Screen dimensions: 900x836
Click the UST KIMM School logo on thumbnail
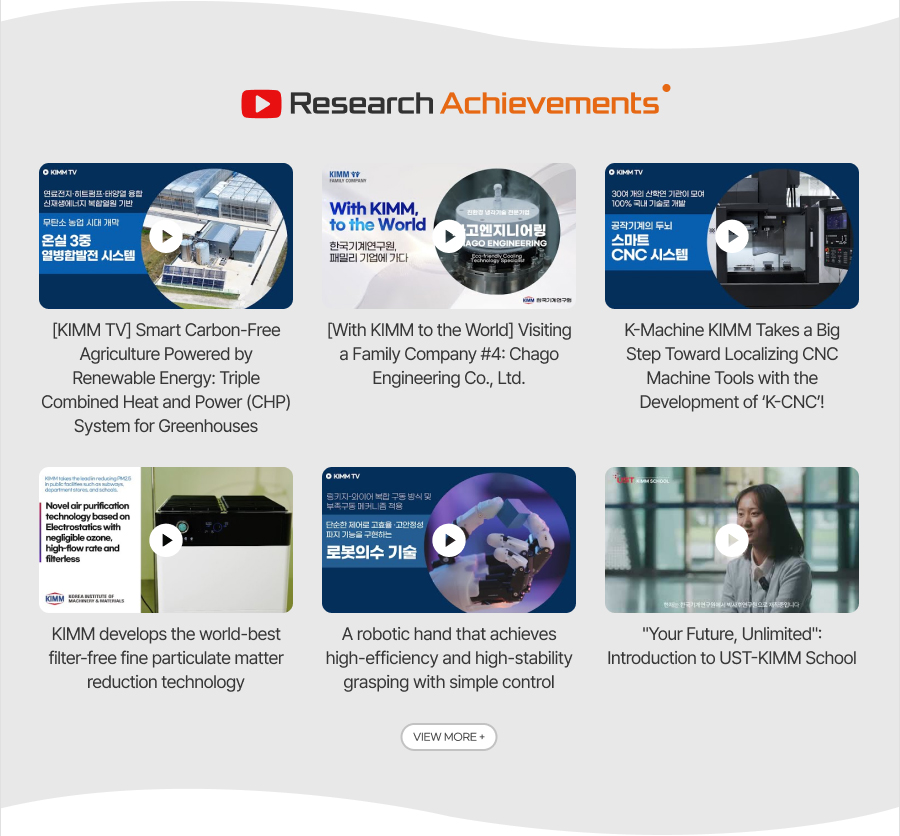click(x=641, y=479)
